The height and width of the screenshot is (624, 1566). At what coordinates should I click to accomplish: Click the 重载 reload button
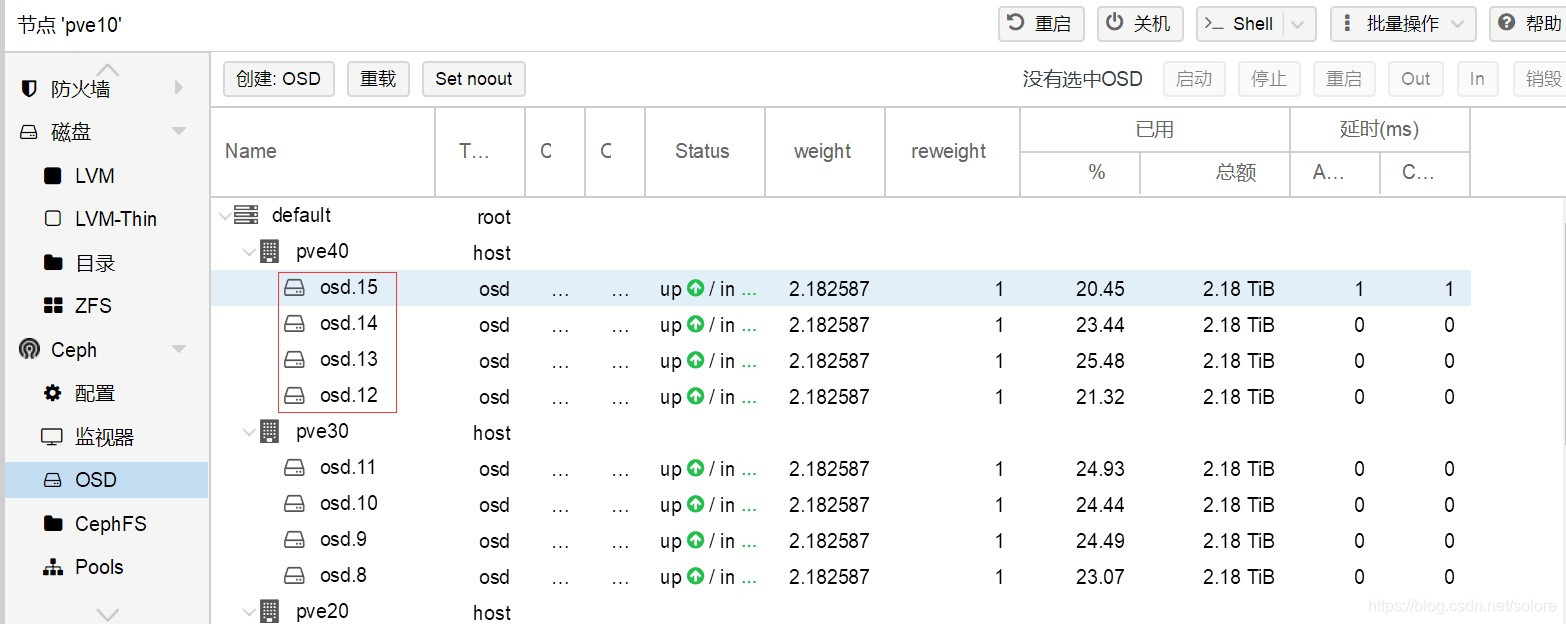378,79
